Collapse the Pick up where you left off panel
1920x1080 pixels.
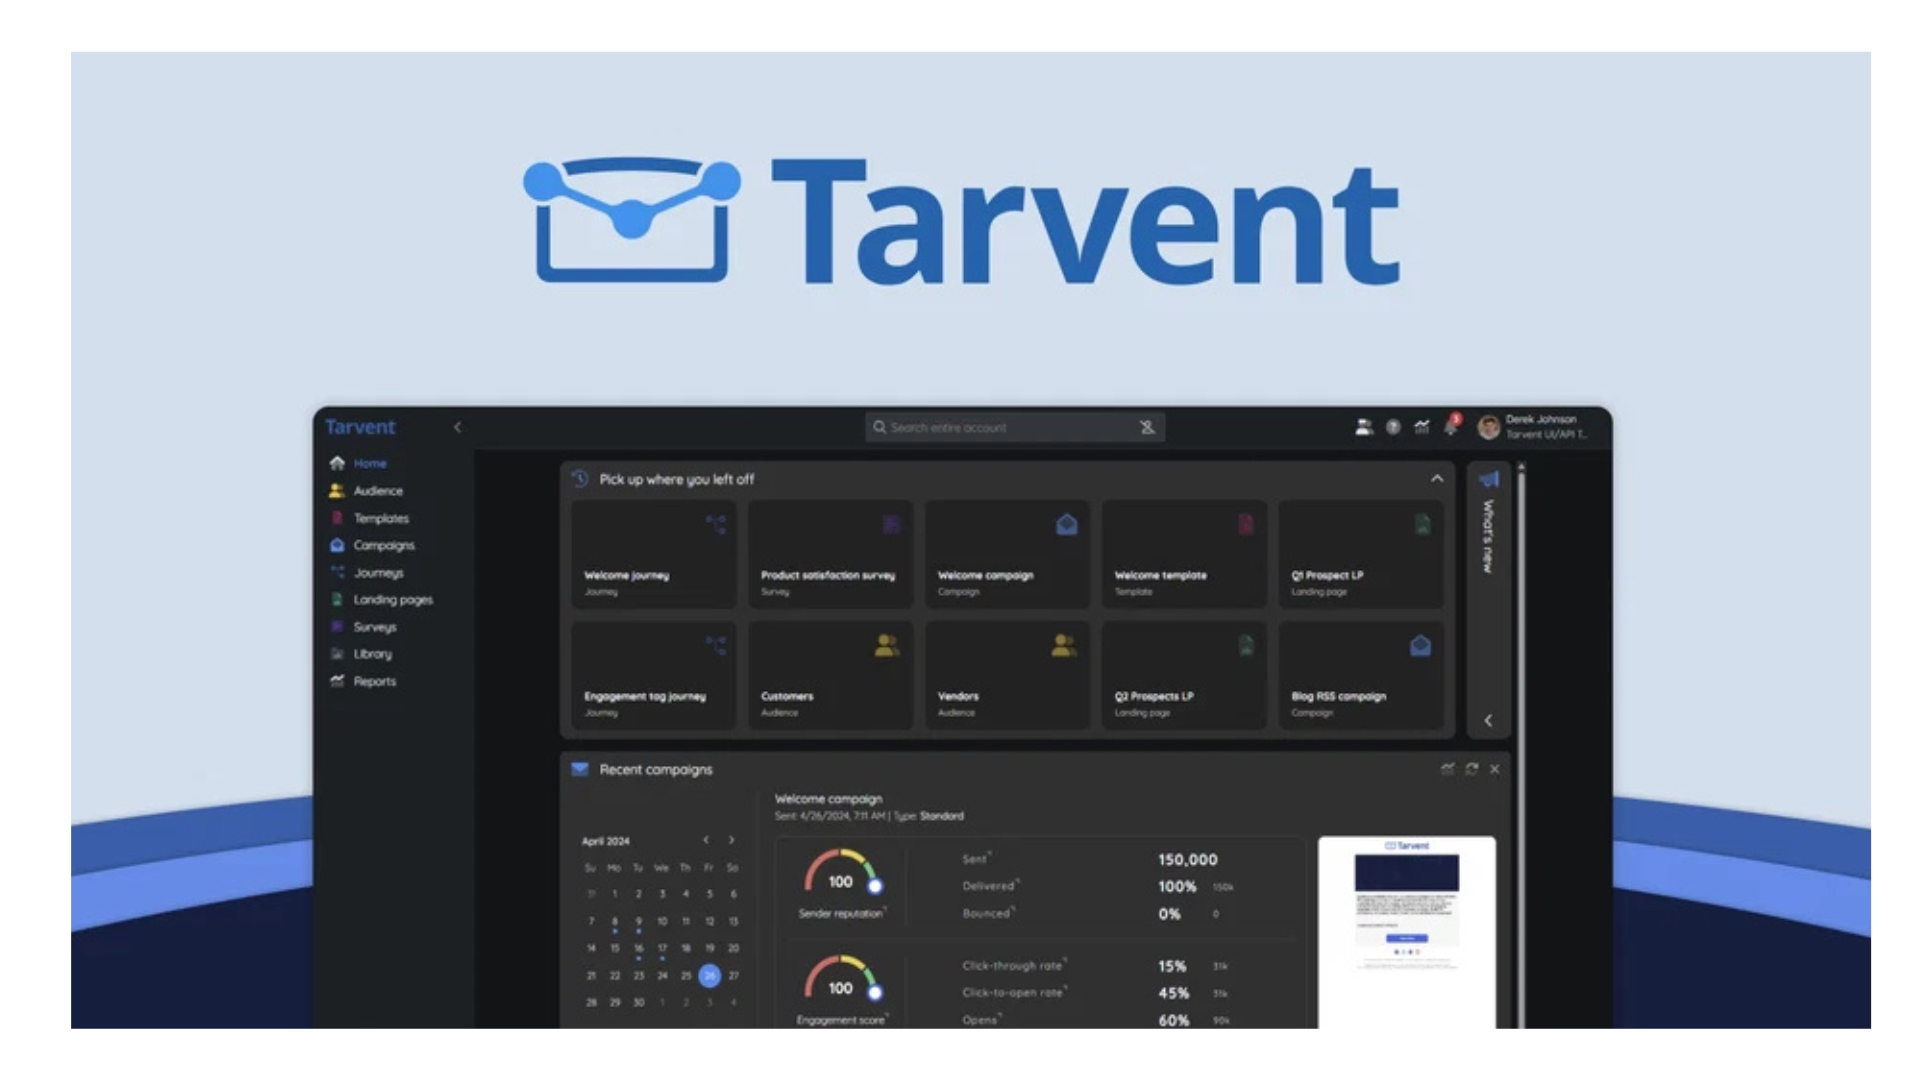pos(1437,479)
